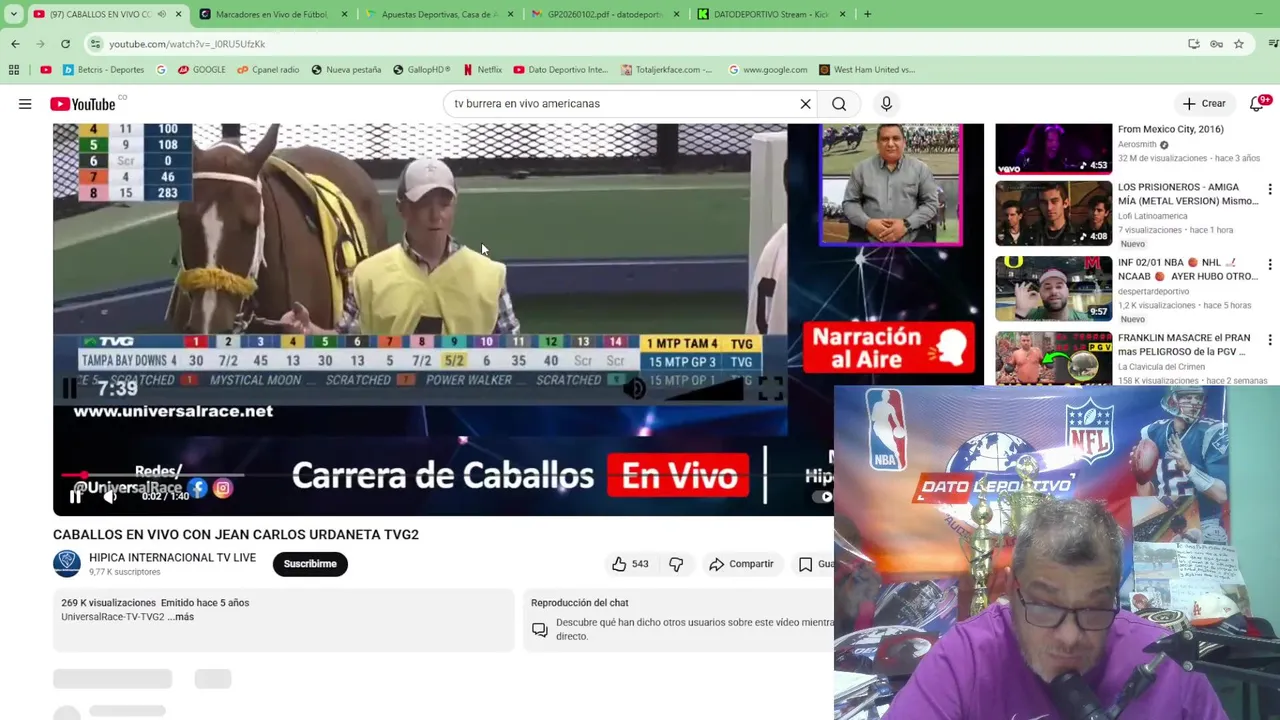Dislike the video
Screen dimensions: 1280x720
pos(676,564)
